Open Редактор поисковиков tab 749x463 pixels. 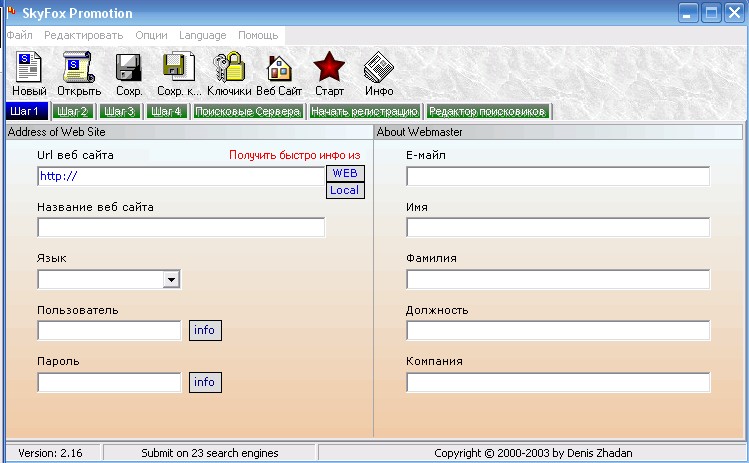tap(487, 112)
